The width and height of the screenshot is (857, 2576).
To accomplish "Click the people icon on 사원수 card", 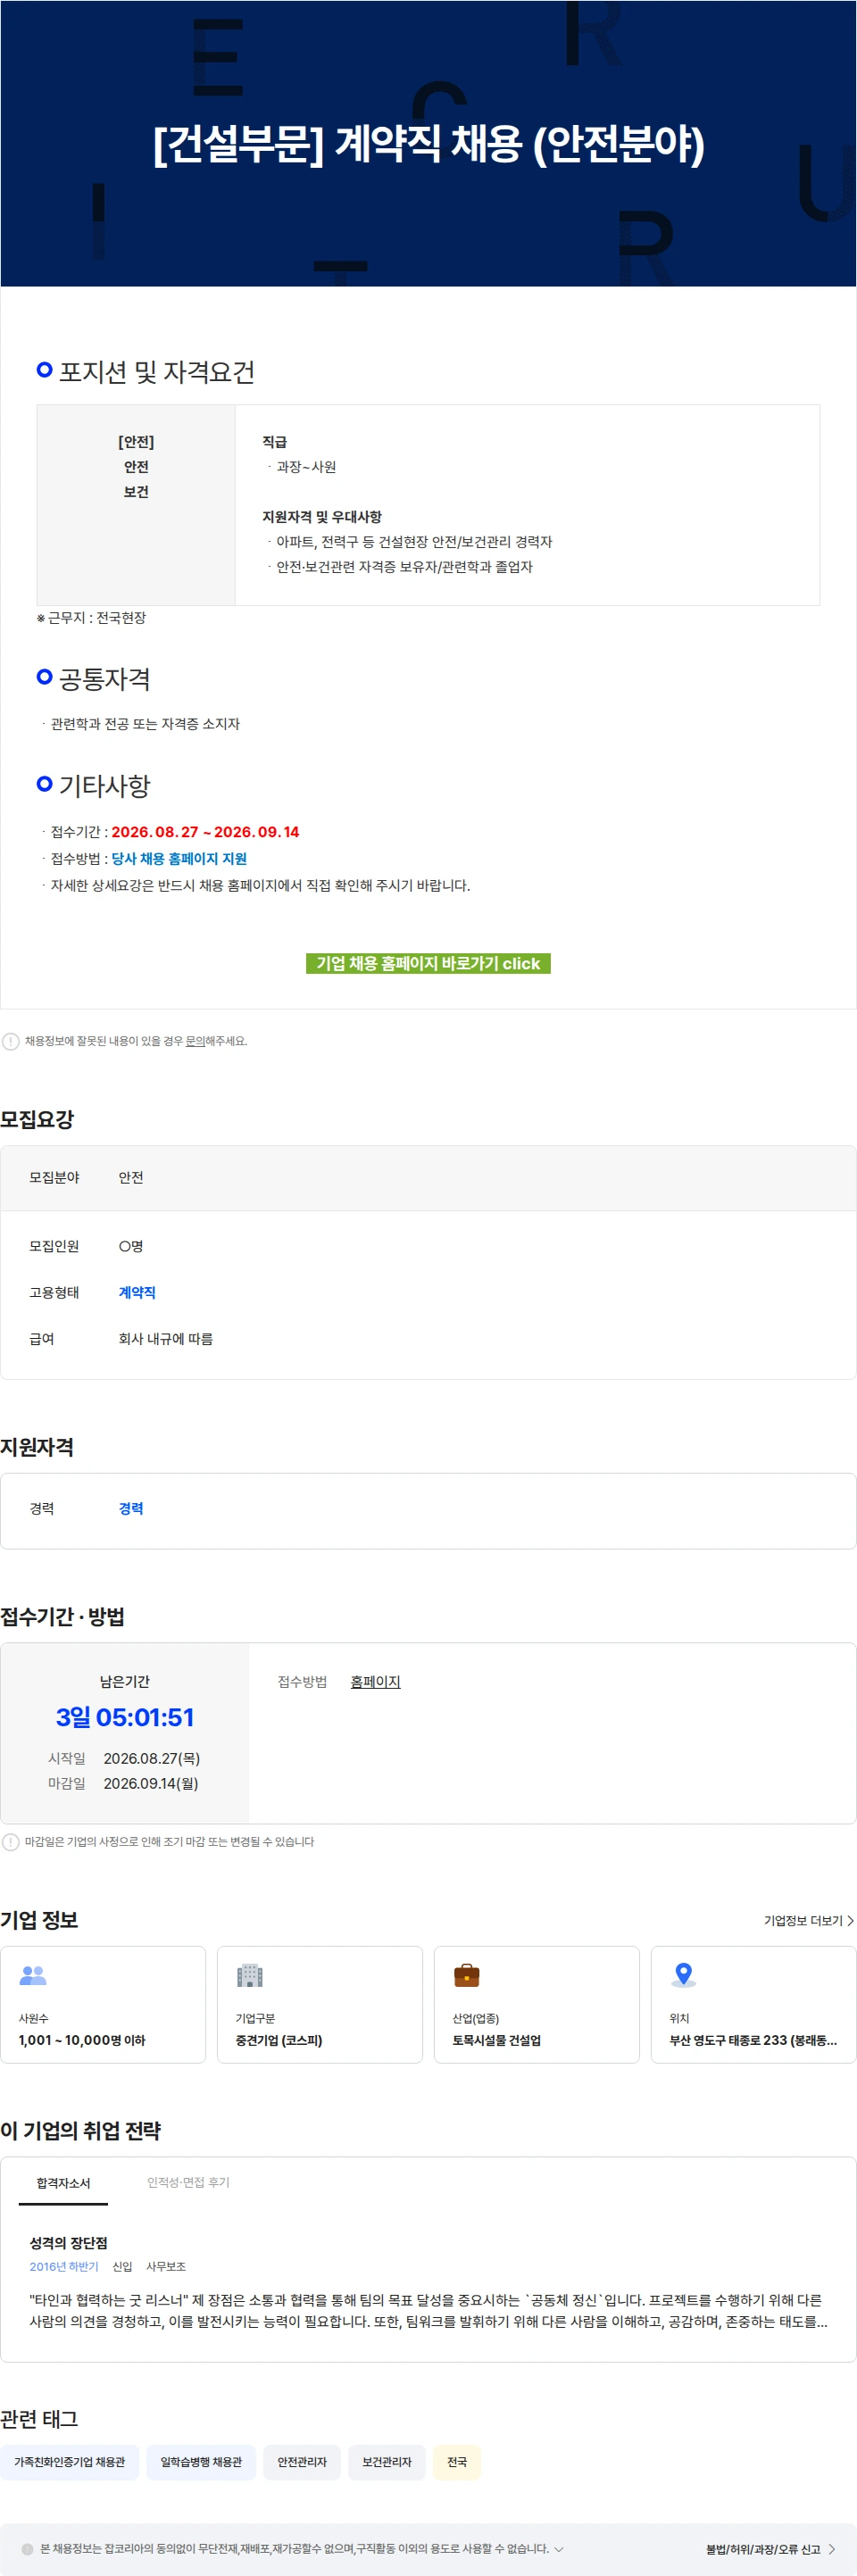I will [33, 1975].
